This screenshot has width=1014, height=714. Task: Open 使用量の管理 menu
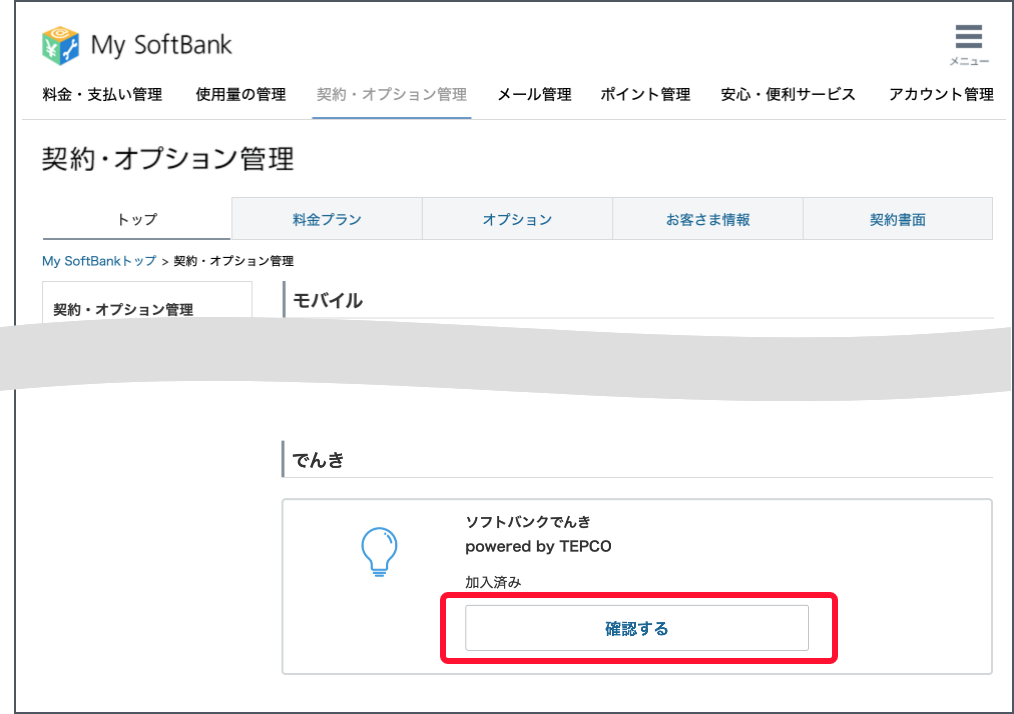241,94
